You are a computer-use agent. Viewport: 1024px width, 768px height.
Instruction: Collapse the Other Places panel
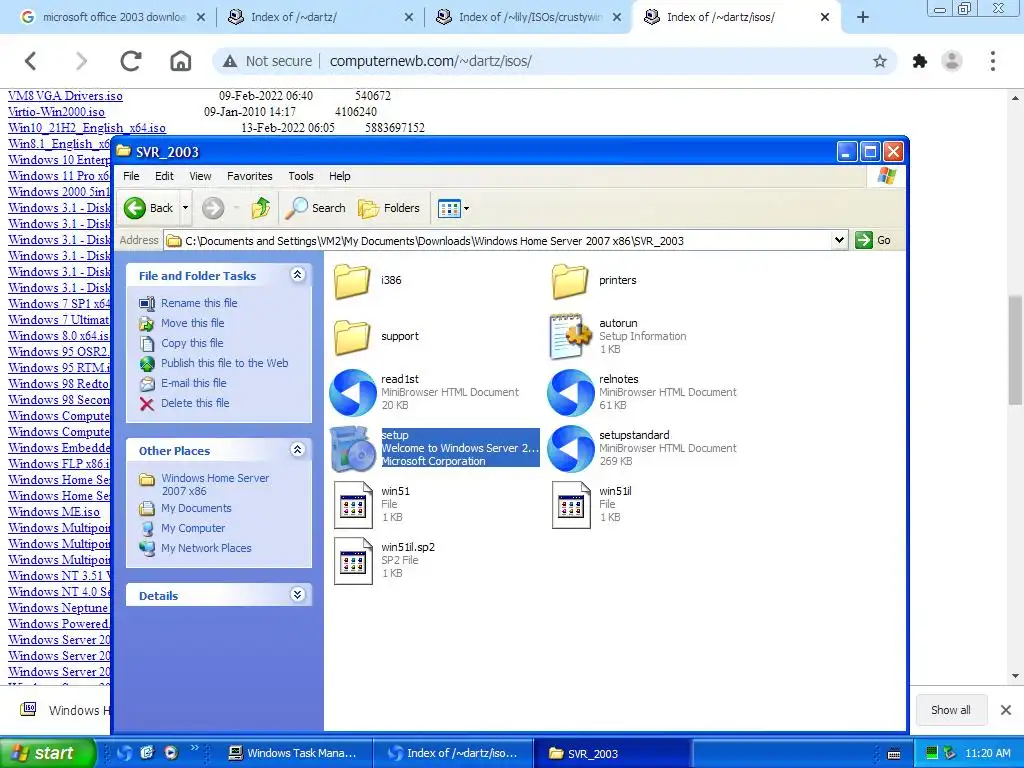coord(298,450)
